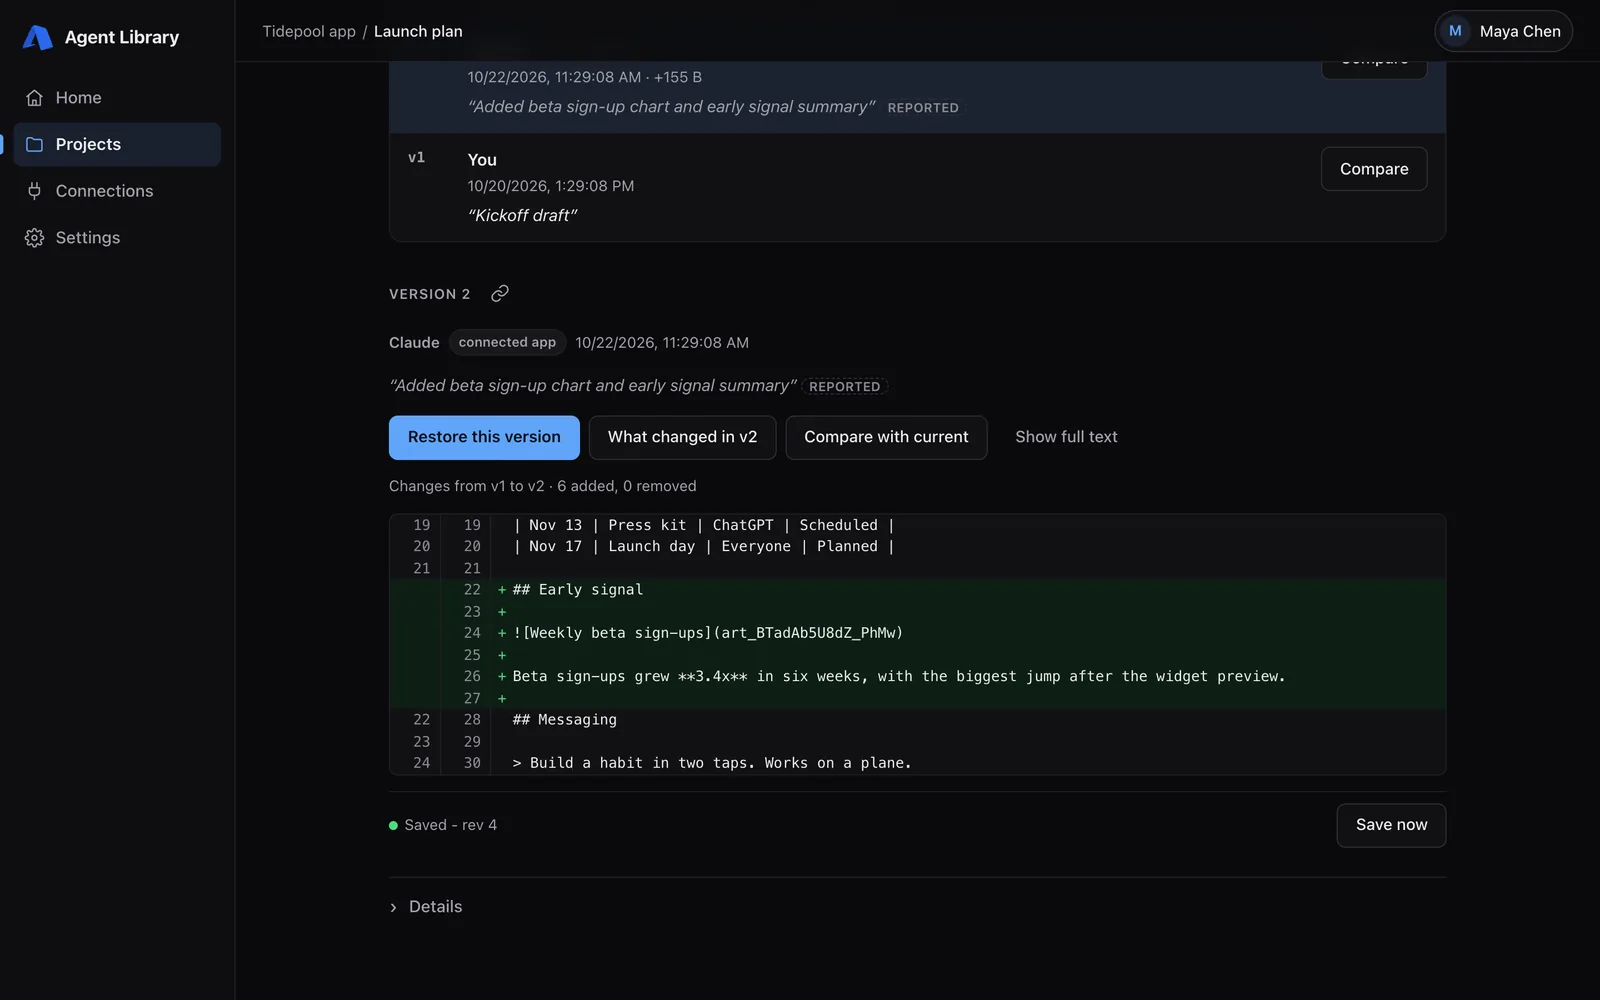Screen dimensions: 1600x1000
Task: Click the Weekly beta sign-ups diff line
Action: (x=917, y=633)
